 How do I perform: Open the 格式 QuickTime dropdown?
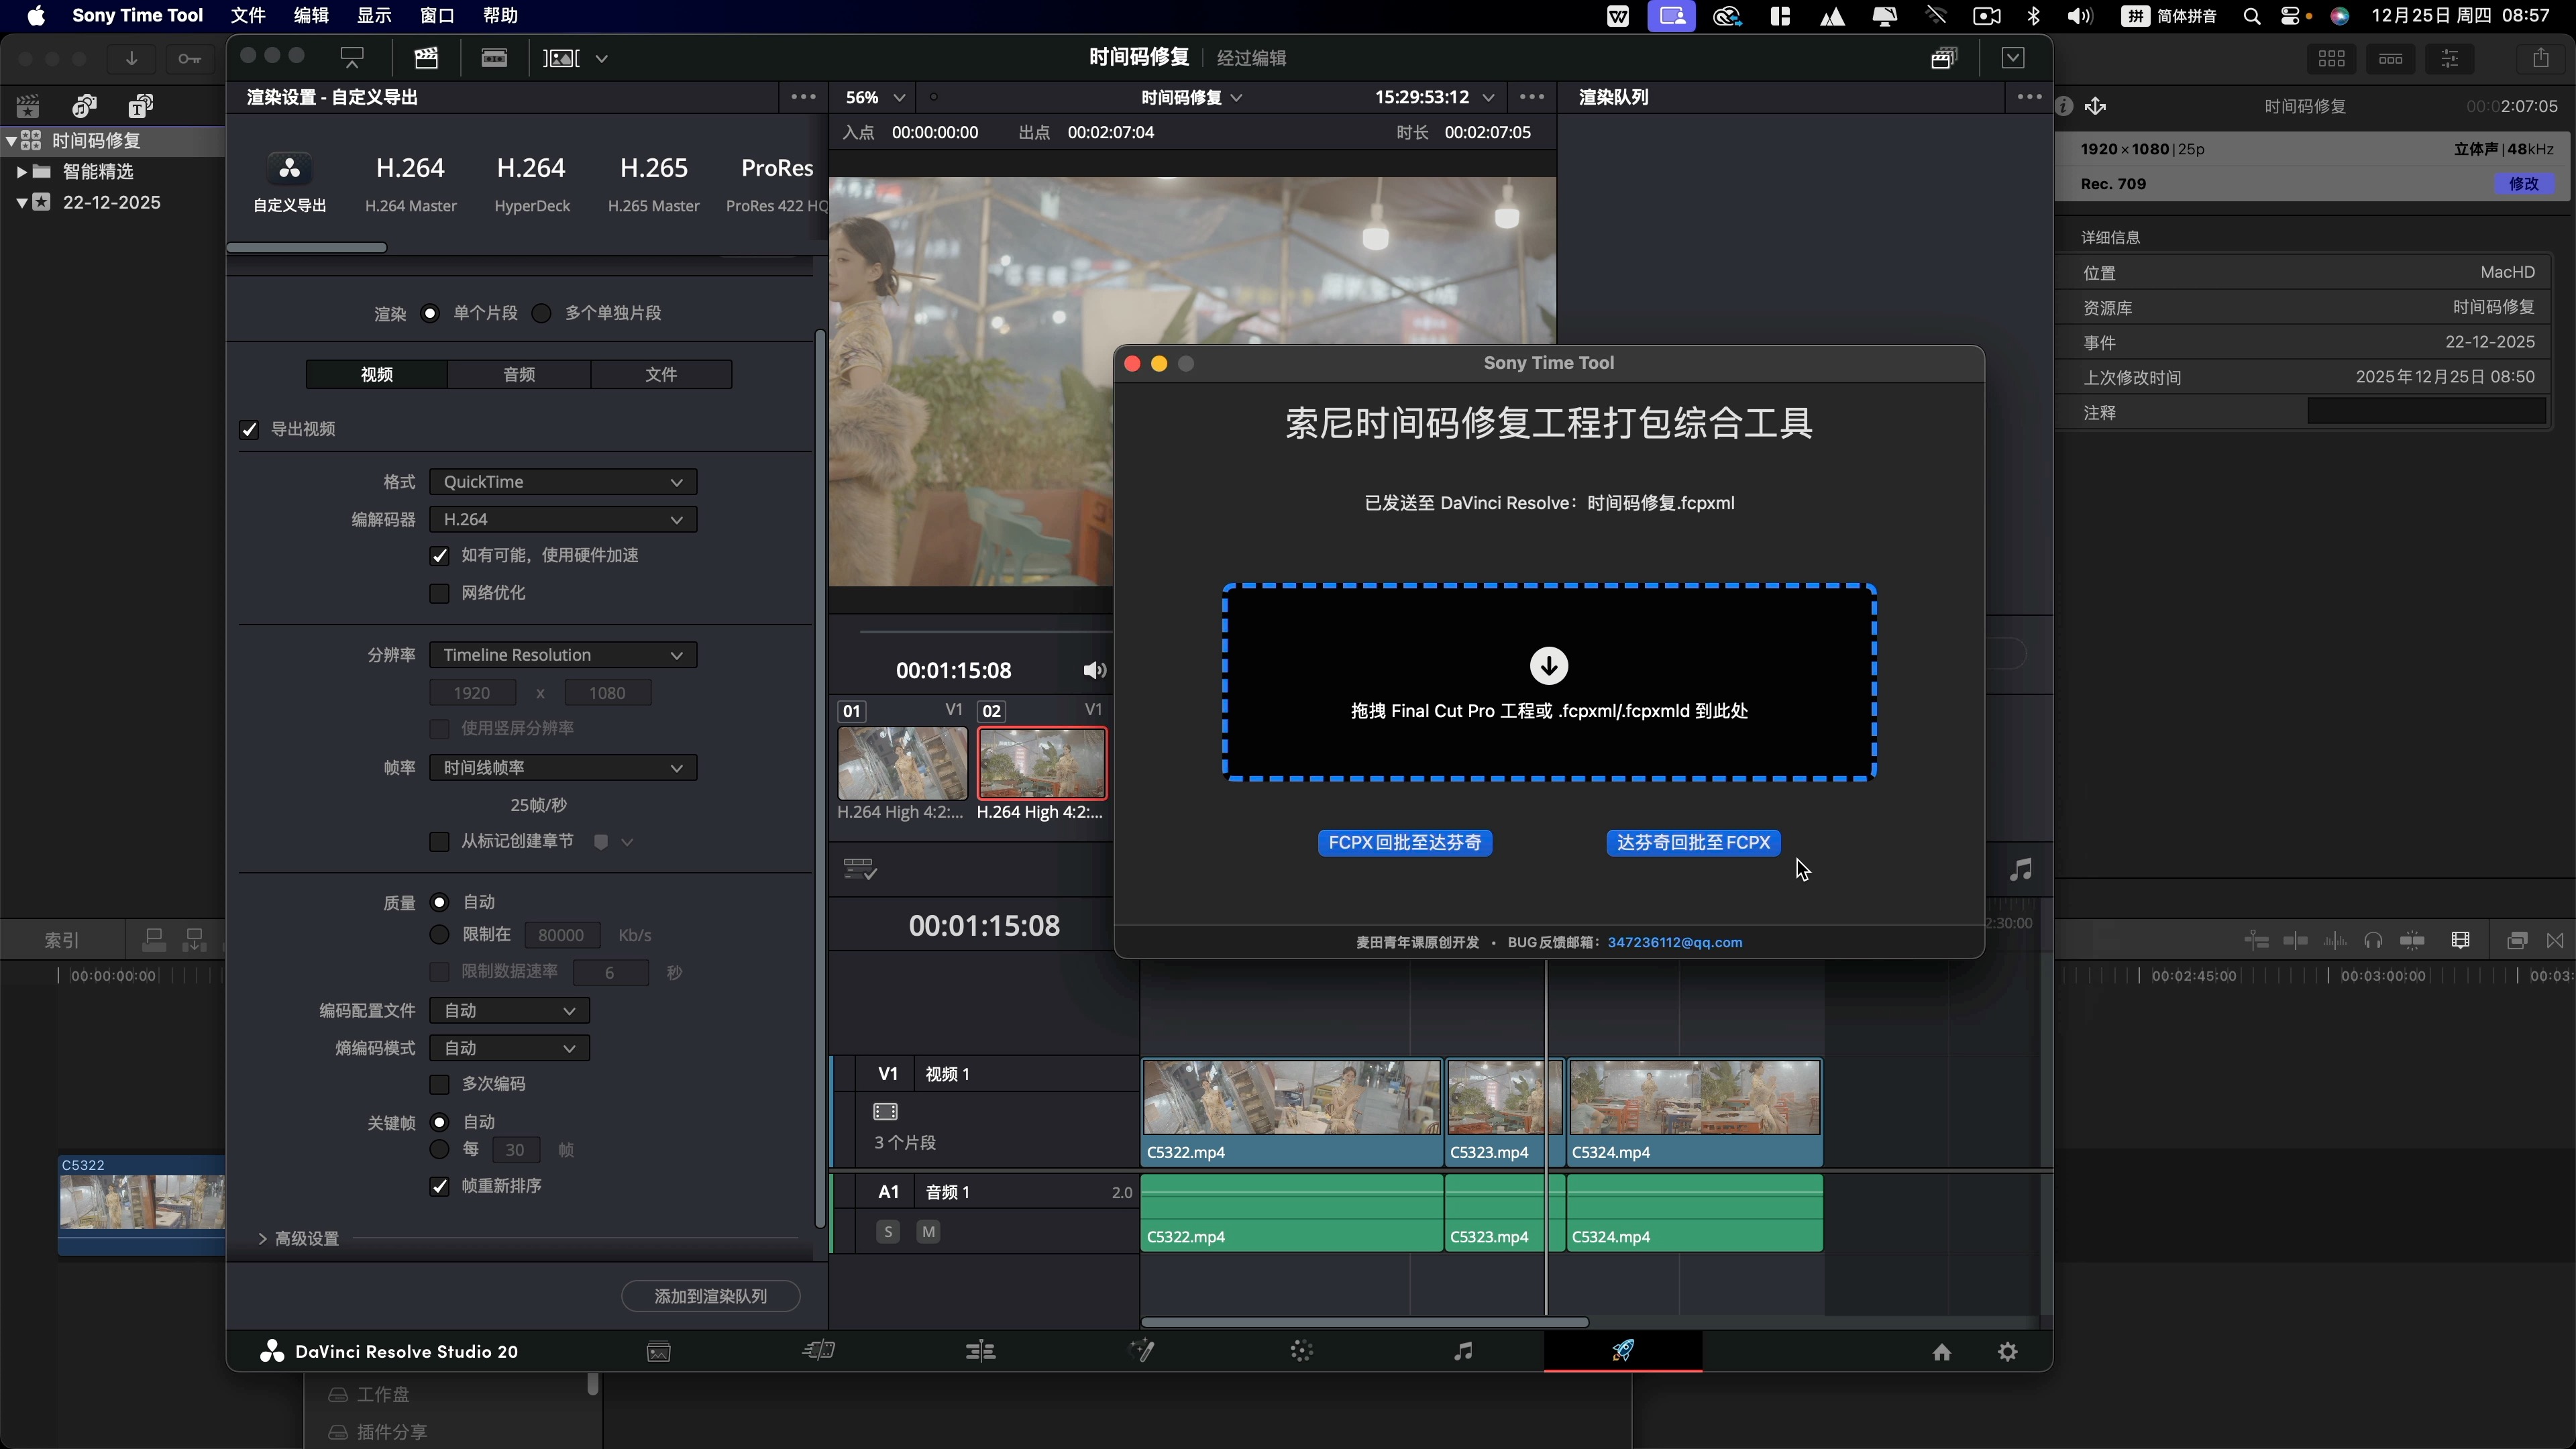click(563, 482)
